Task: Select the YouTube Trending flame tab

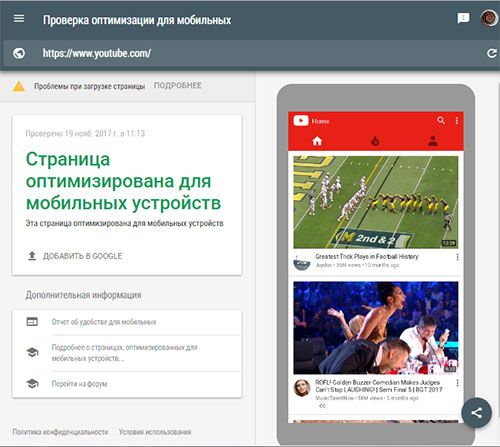Action: click(375, 142)
